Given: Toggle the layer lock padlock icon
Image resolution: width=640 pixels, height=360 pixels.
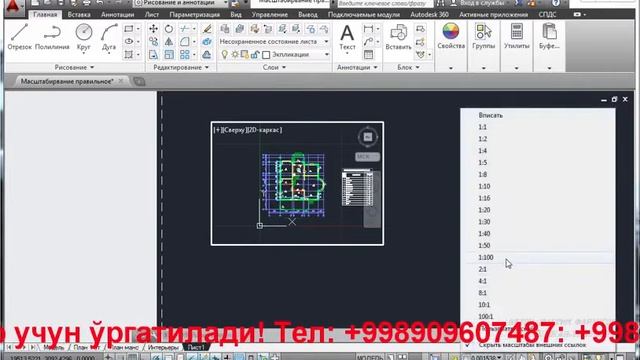Looking at the screenshot, I should [x=255, y=54].
